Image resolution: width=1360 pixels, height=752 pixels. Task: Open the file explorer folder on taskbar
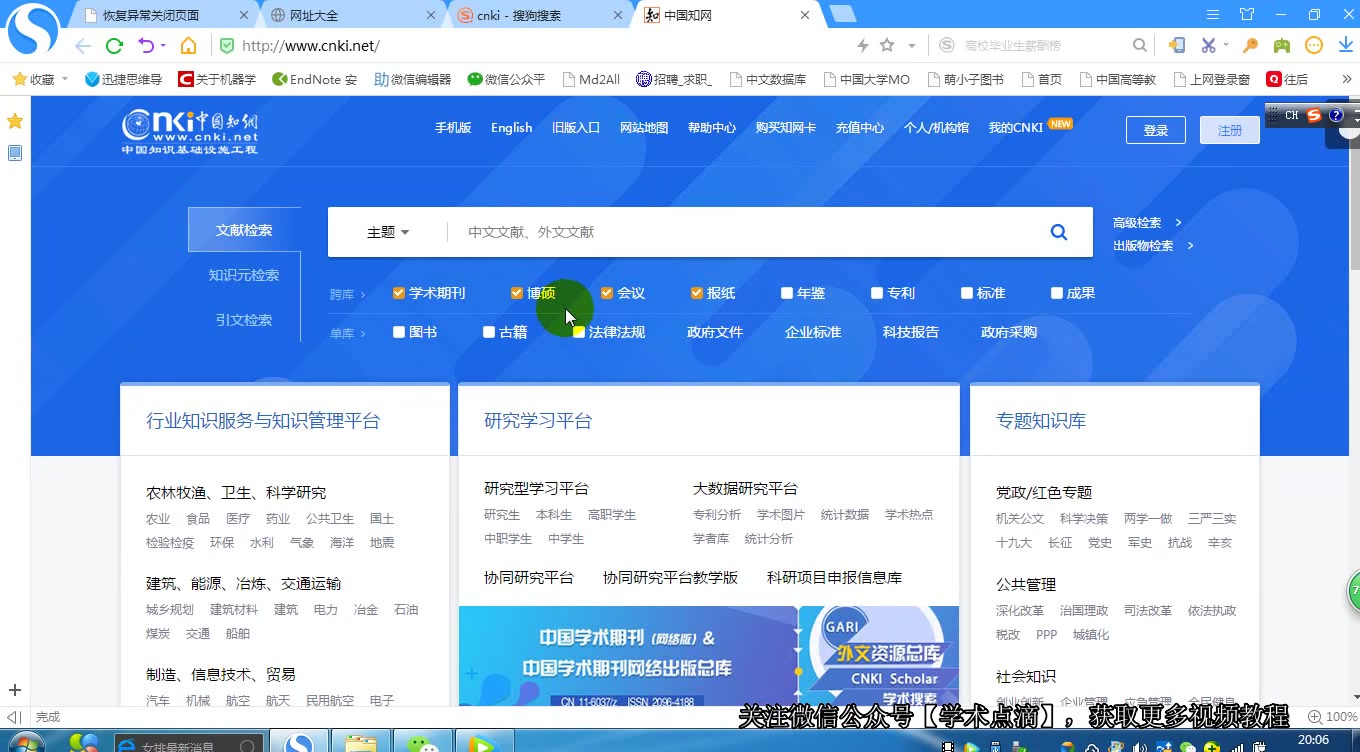pos(360,743)
